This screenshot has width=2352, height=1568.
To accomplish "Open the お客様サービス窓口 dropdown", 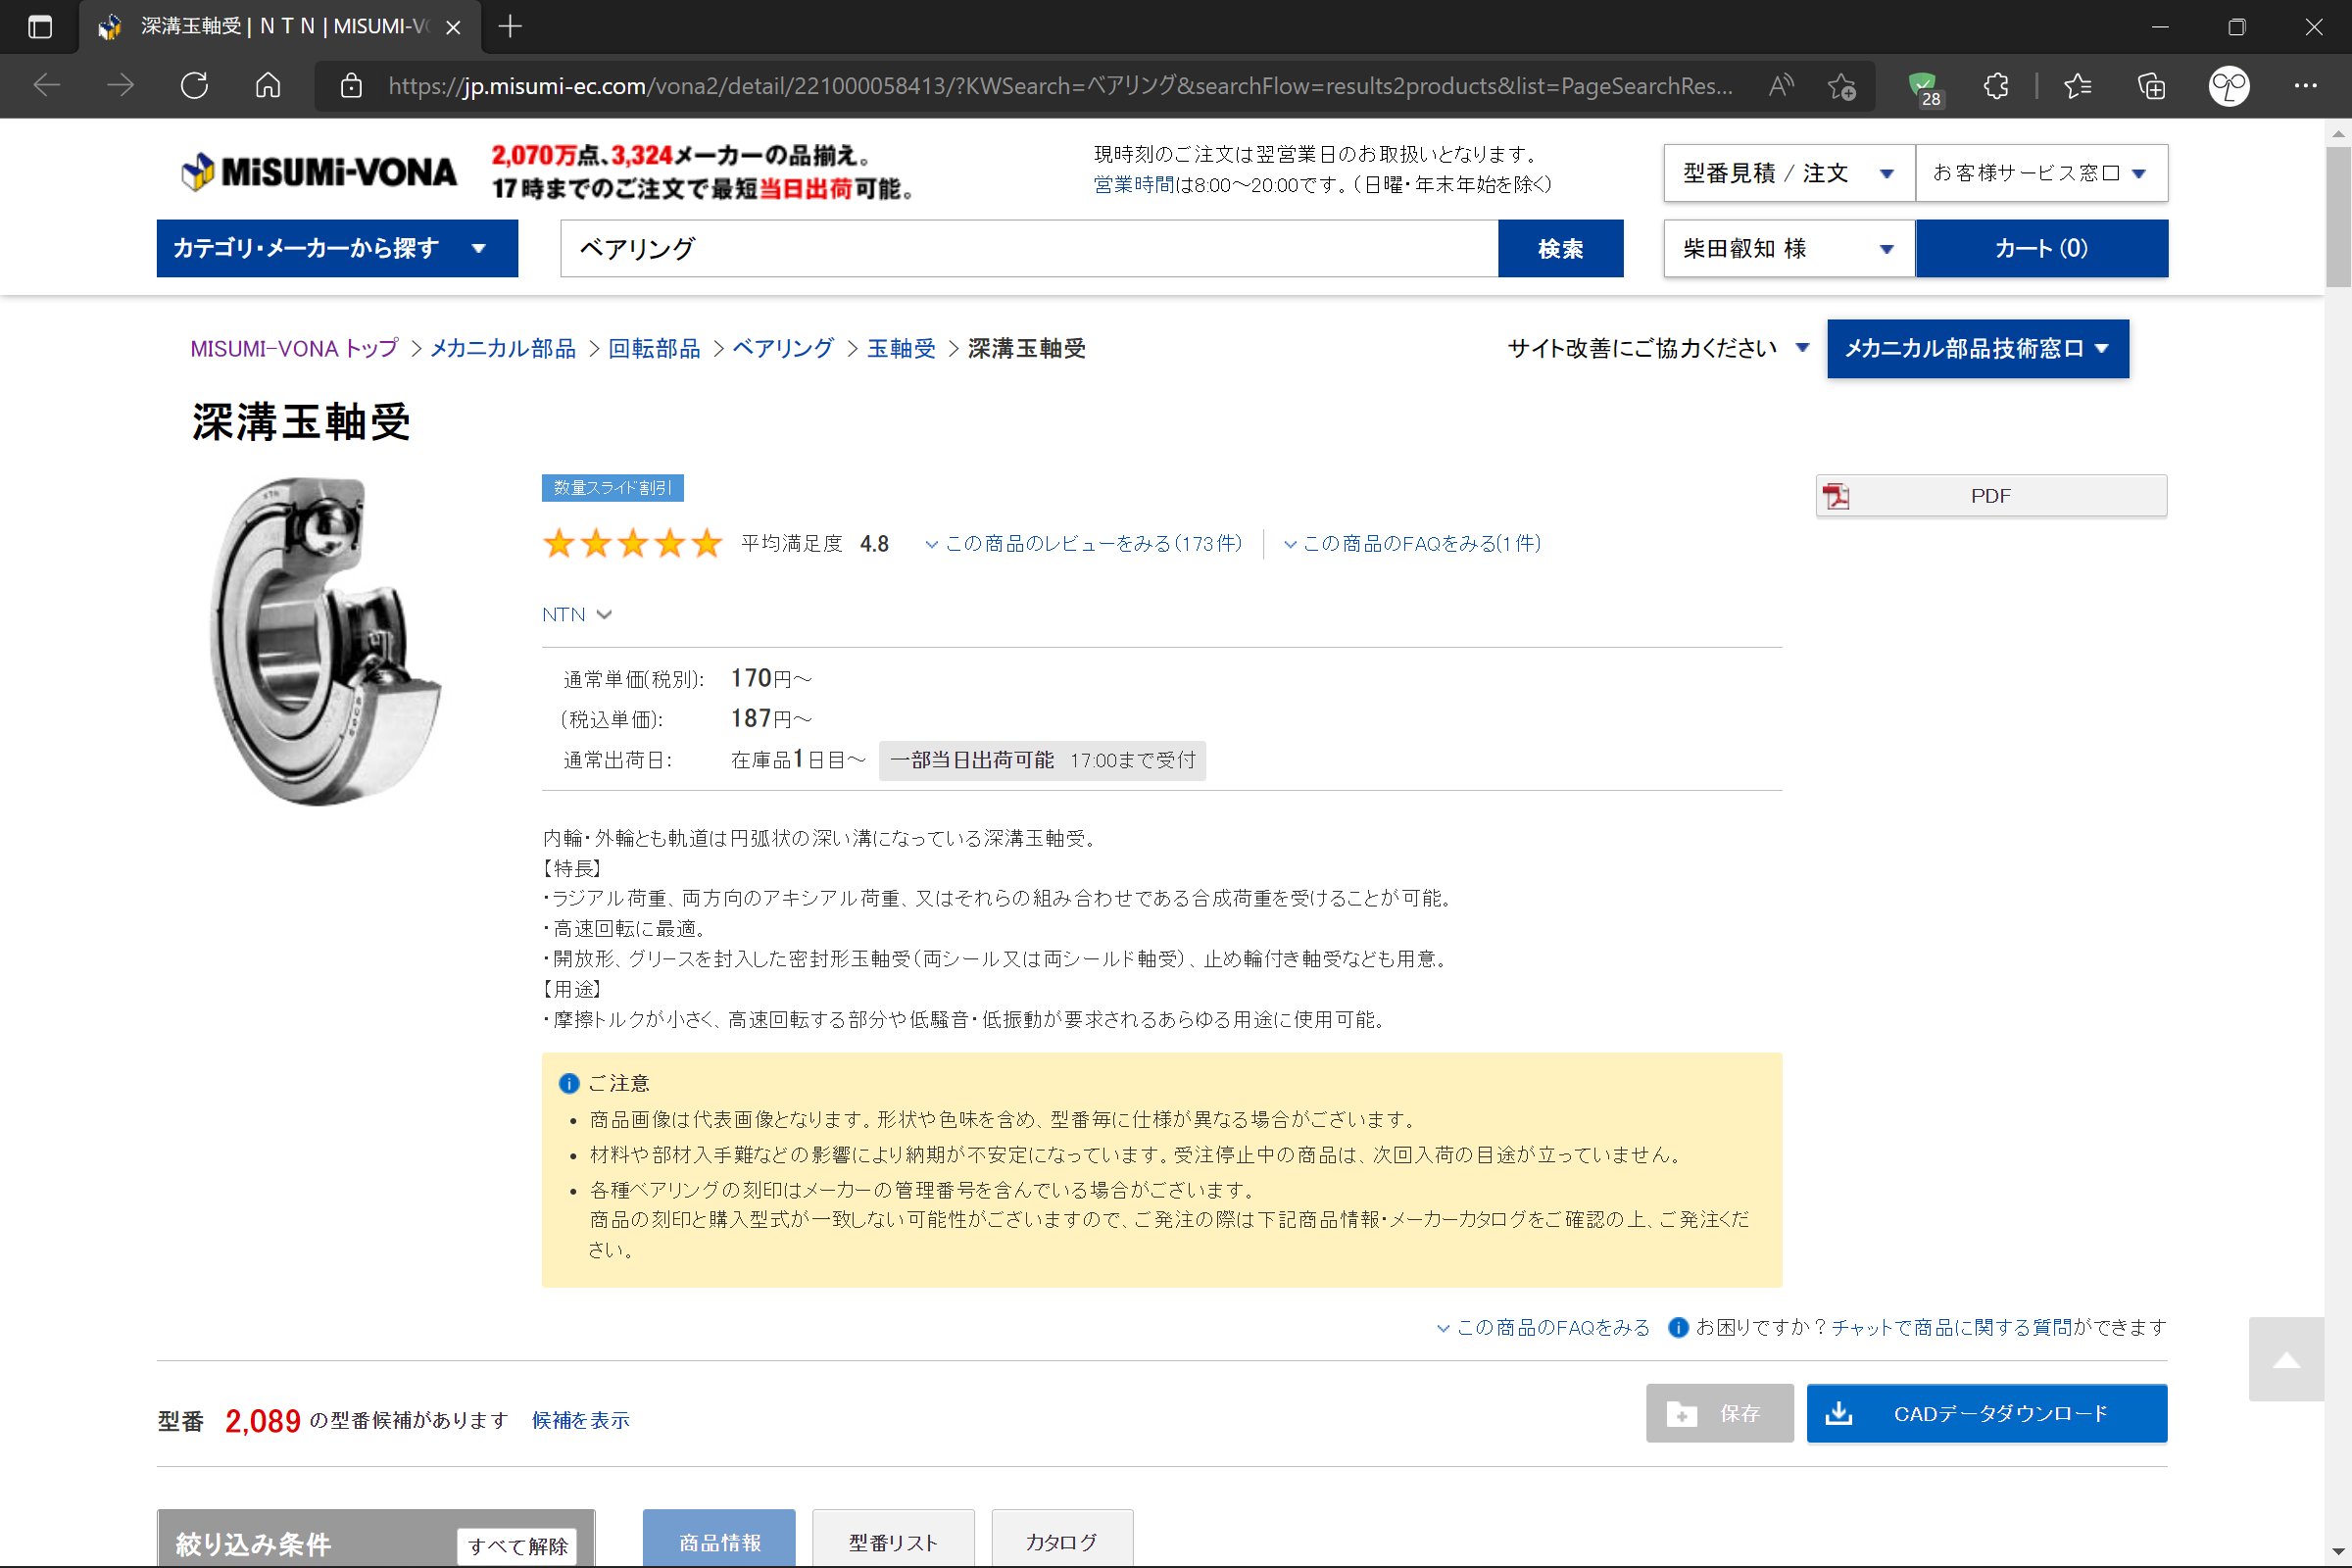I will pyautogui.click(x=2041, y=173).
